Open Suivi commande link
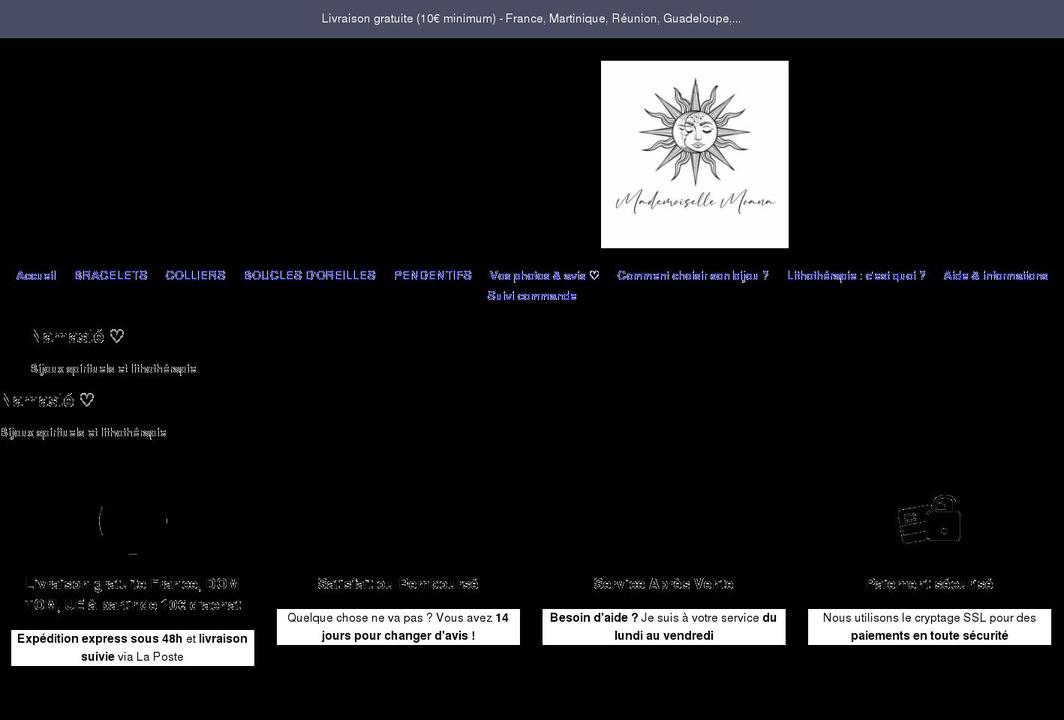 tap(532, 296)
